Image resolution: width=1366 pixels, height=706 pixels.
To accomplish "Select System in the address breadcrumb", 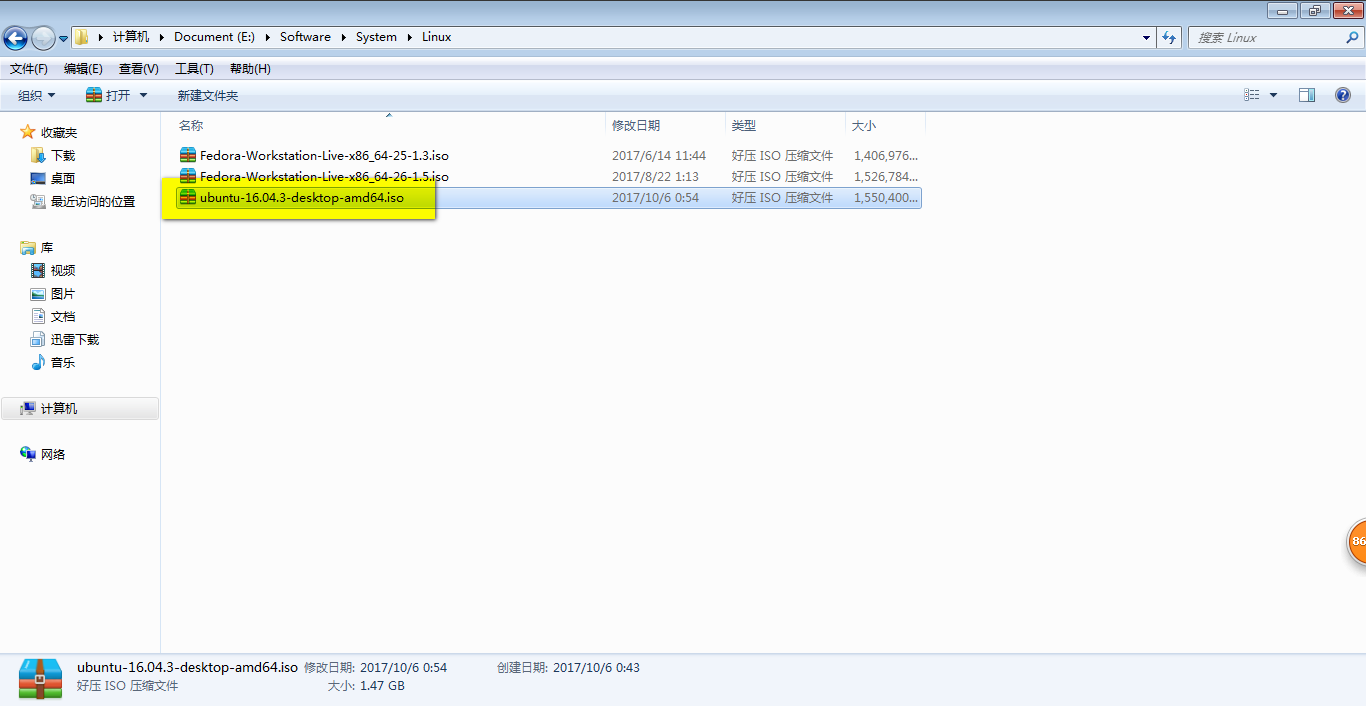I will click(376, 37).
